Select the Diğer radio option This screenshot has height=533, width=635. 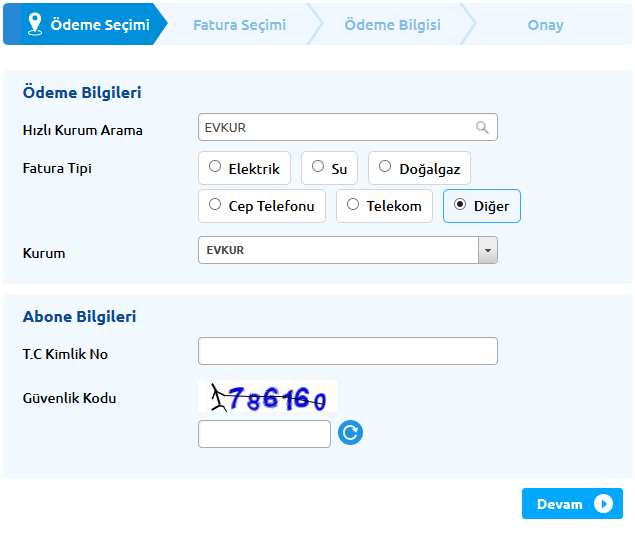pyautogui.click(x=459, y=205)
